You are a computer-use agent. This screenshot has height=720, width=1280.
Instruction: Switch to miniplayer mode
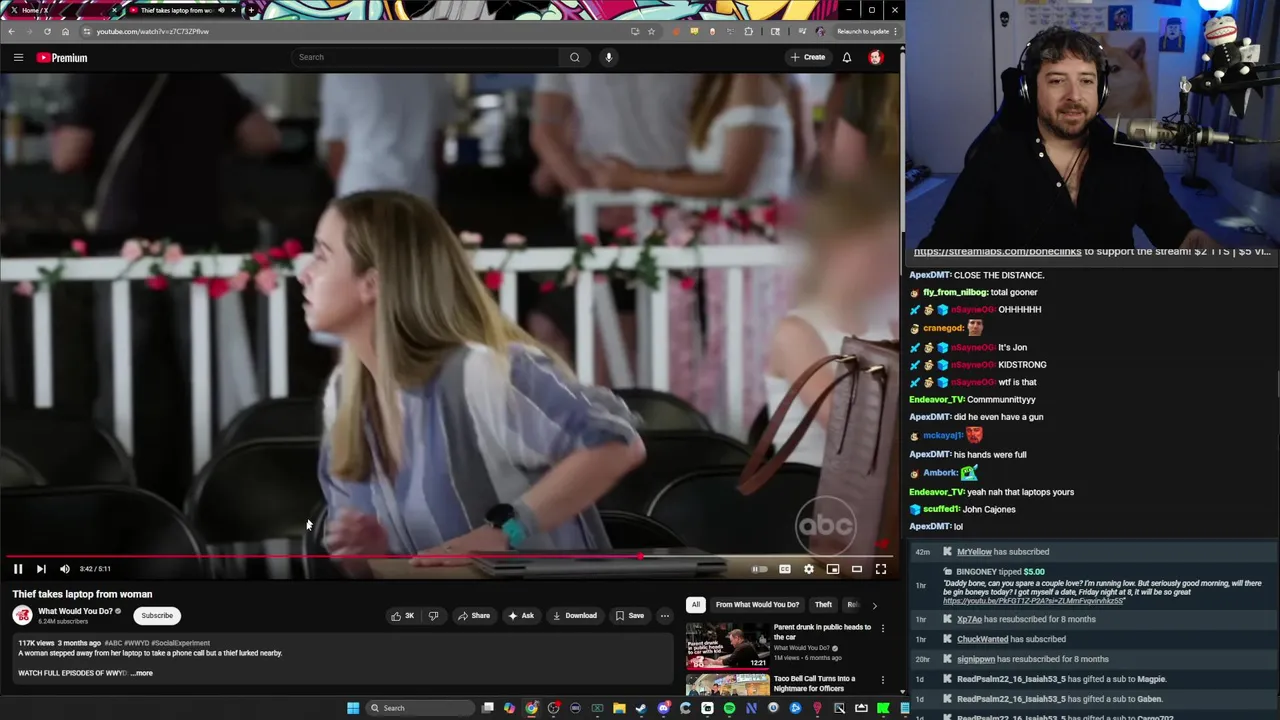[x=833, y=569]
